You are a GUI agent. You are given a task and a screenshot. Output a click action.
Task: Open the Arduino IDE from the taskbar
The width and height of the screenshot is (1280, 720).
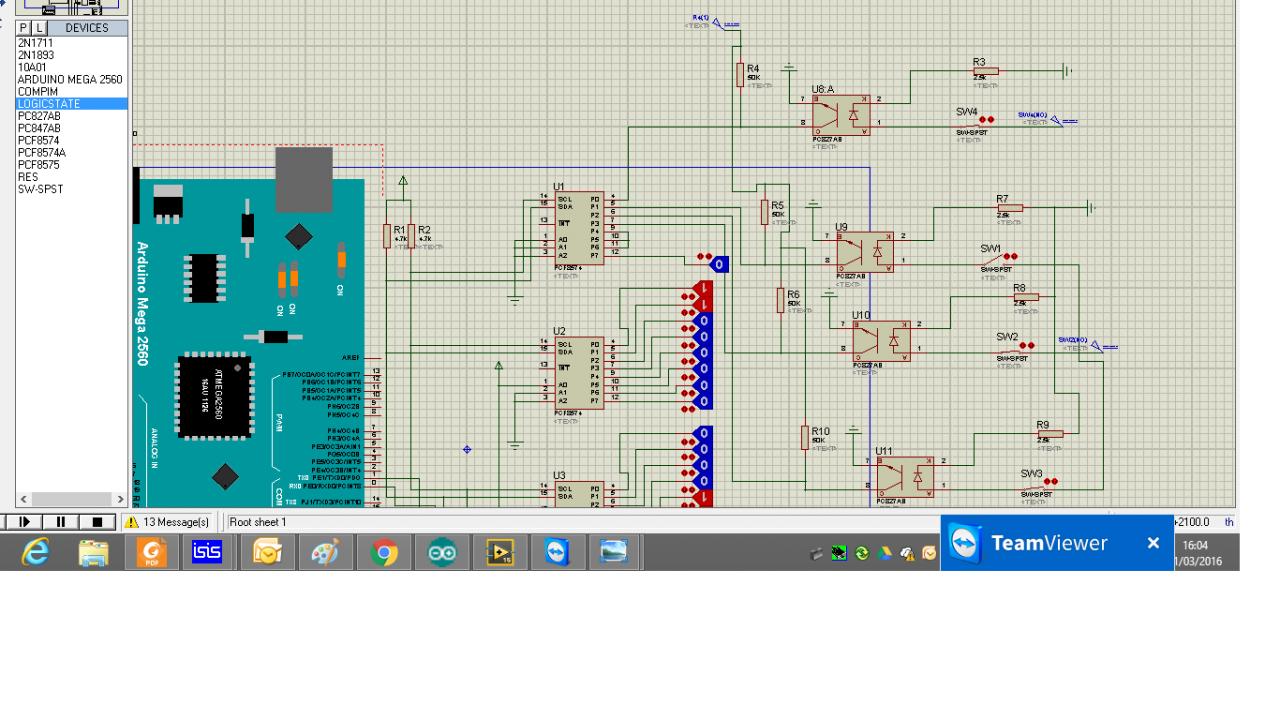tap(442, 552)
